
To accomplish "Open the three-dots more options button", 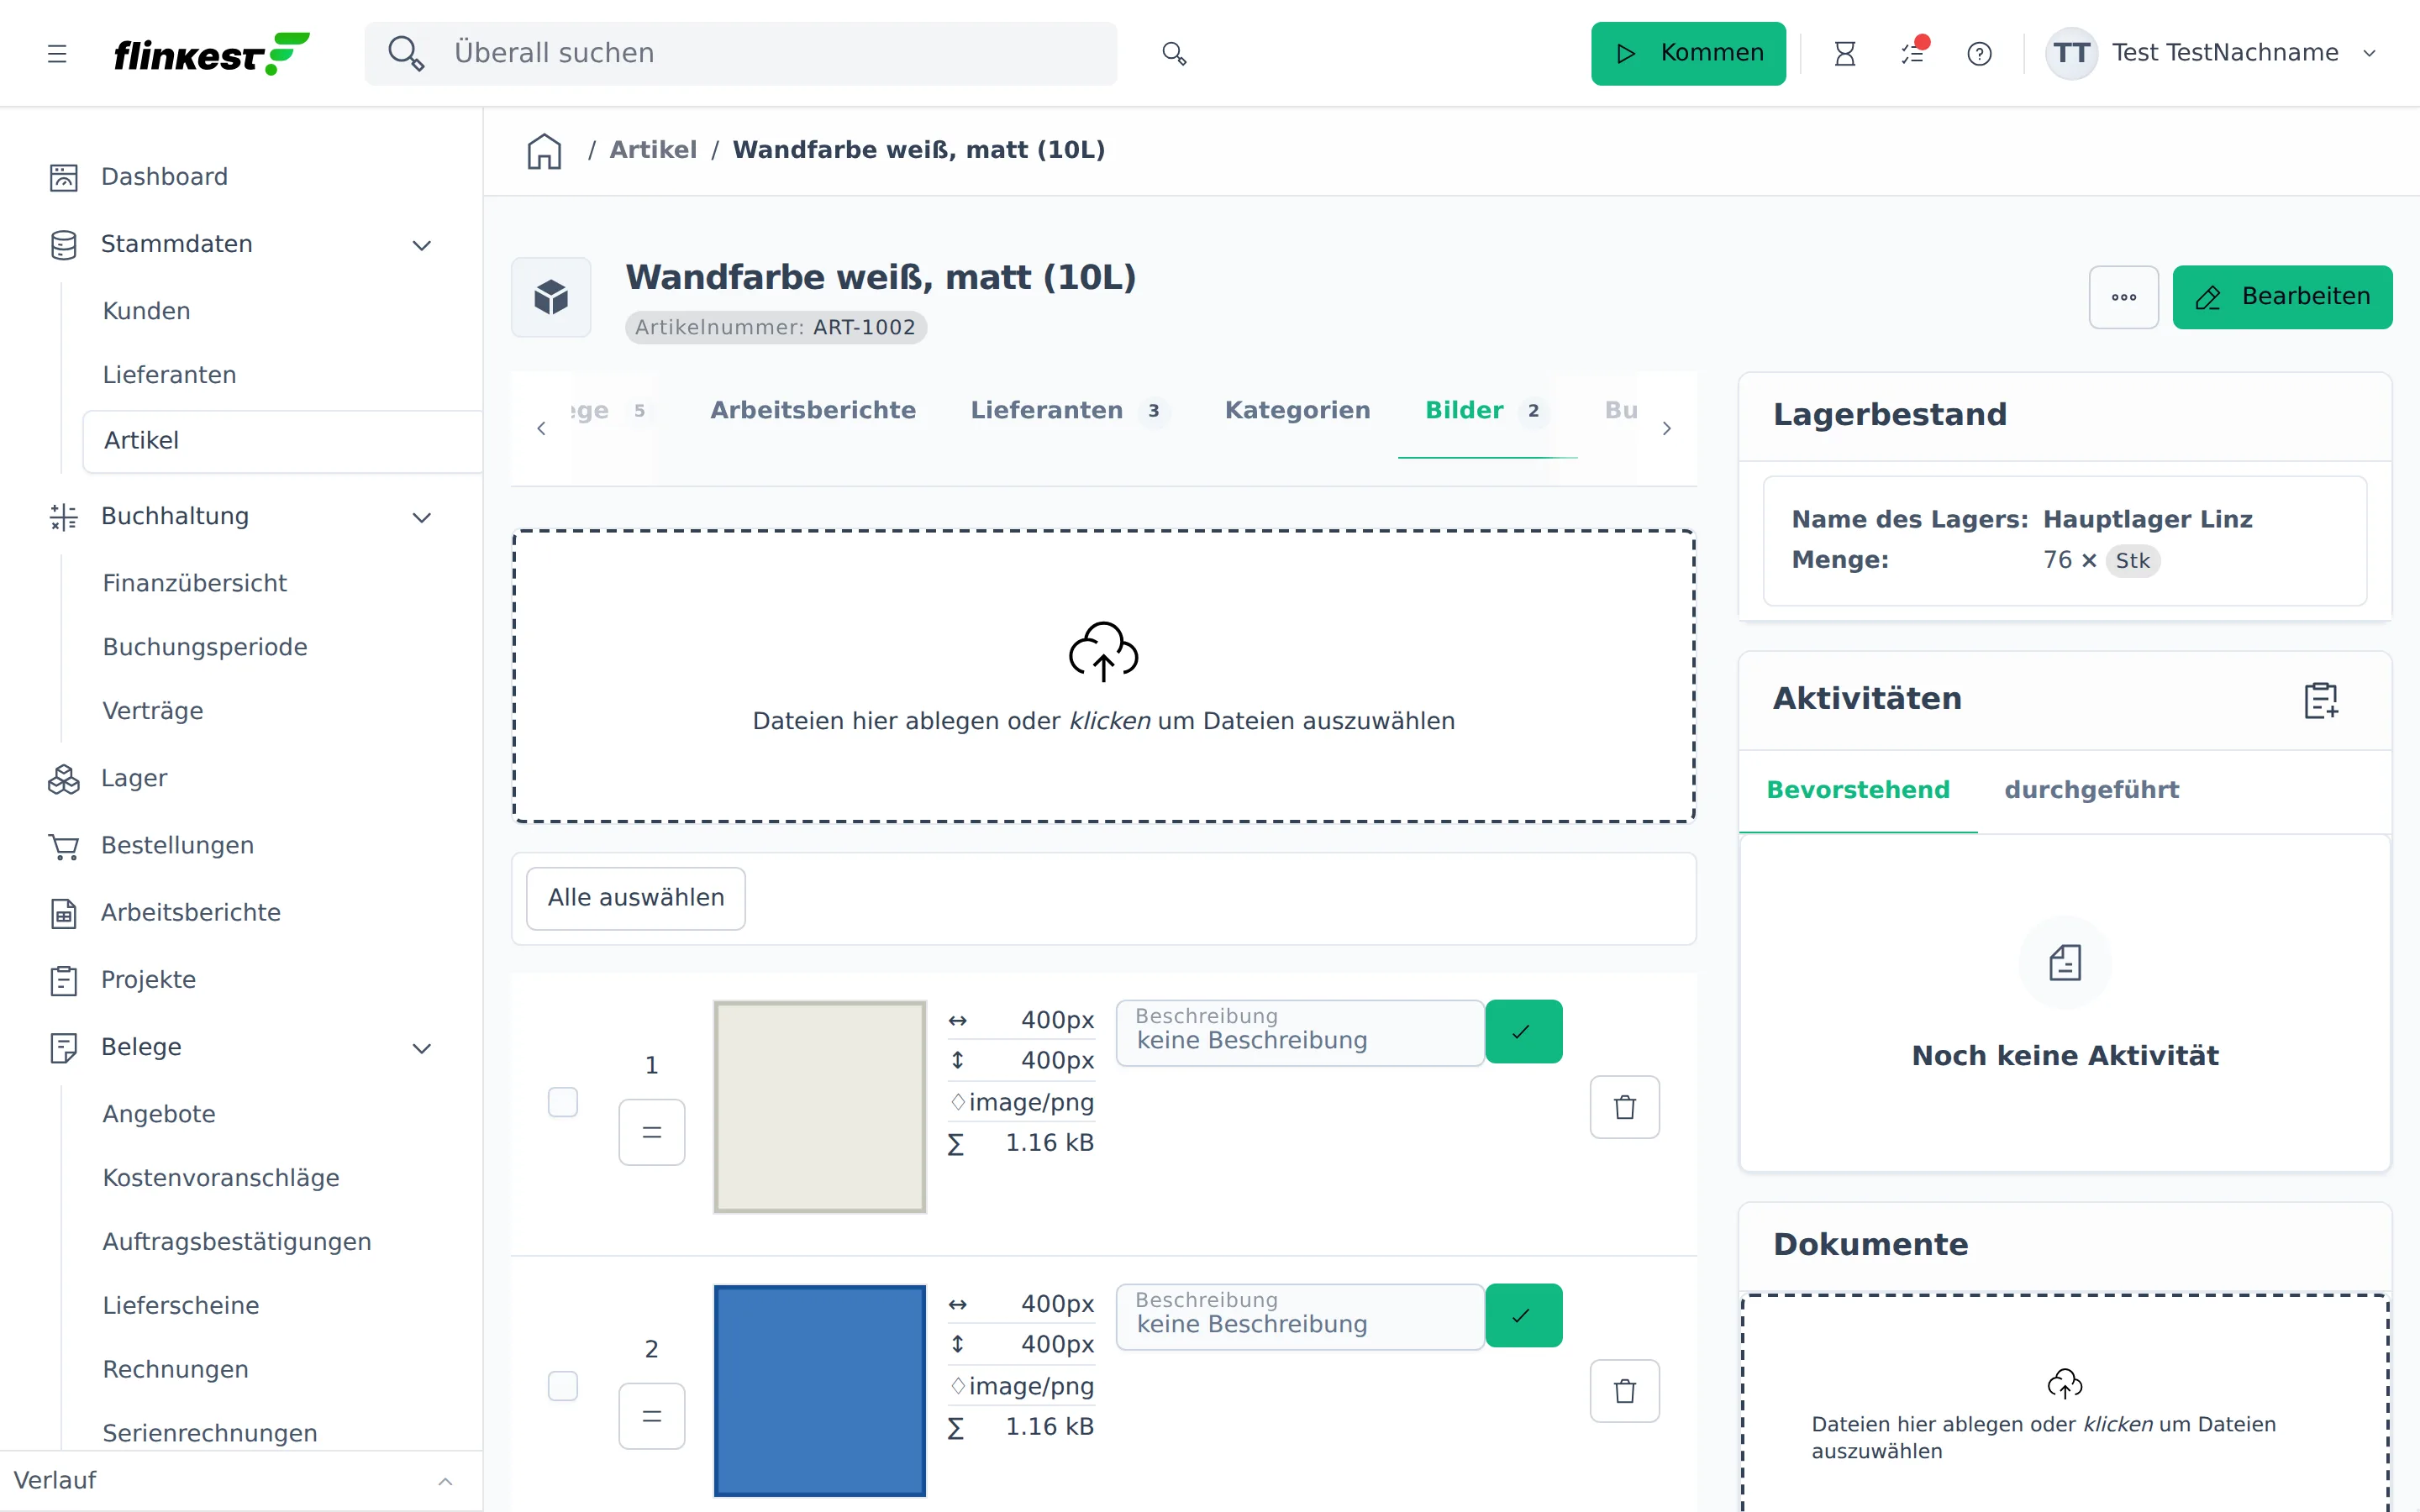I will [x=2123, y=297].
